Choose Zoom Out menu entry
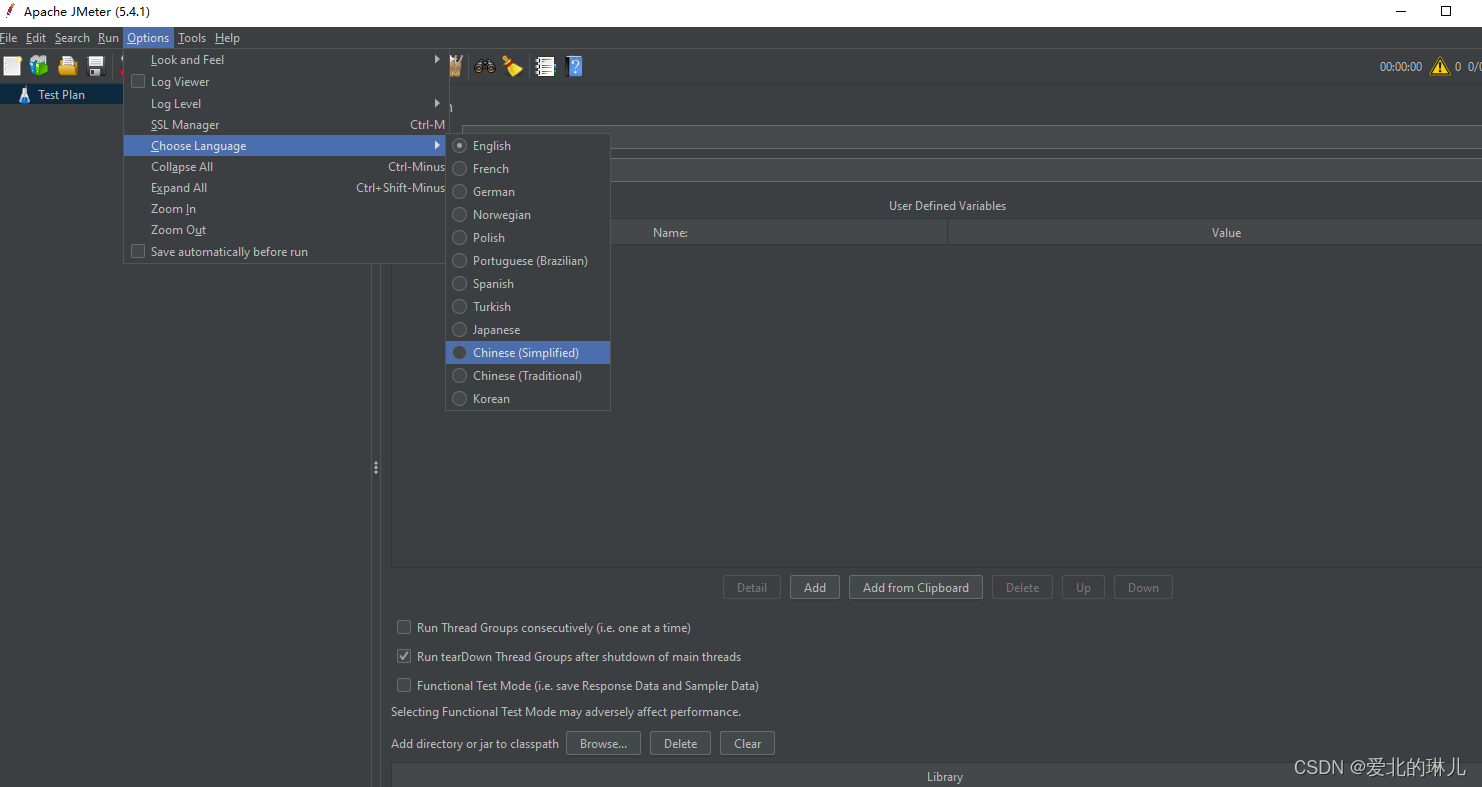 click(x=286, y=230)
